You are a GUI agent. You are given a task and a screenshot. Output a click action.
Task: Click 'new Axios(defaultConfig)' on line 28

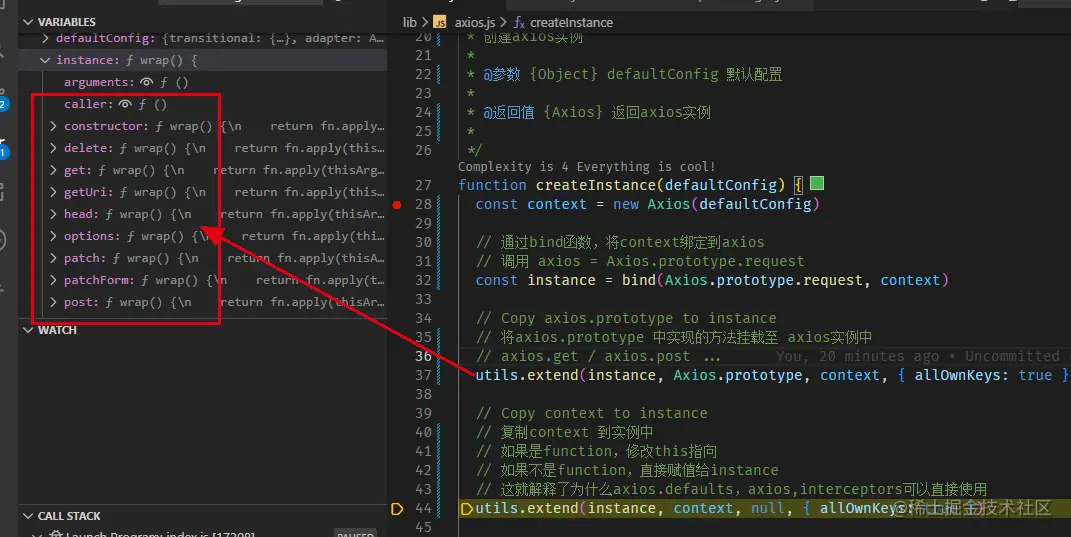click(x=716, y=204)
